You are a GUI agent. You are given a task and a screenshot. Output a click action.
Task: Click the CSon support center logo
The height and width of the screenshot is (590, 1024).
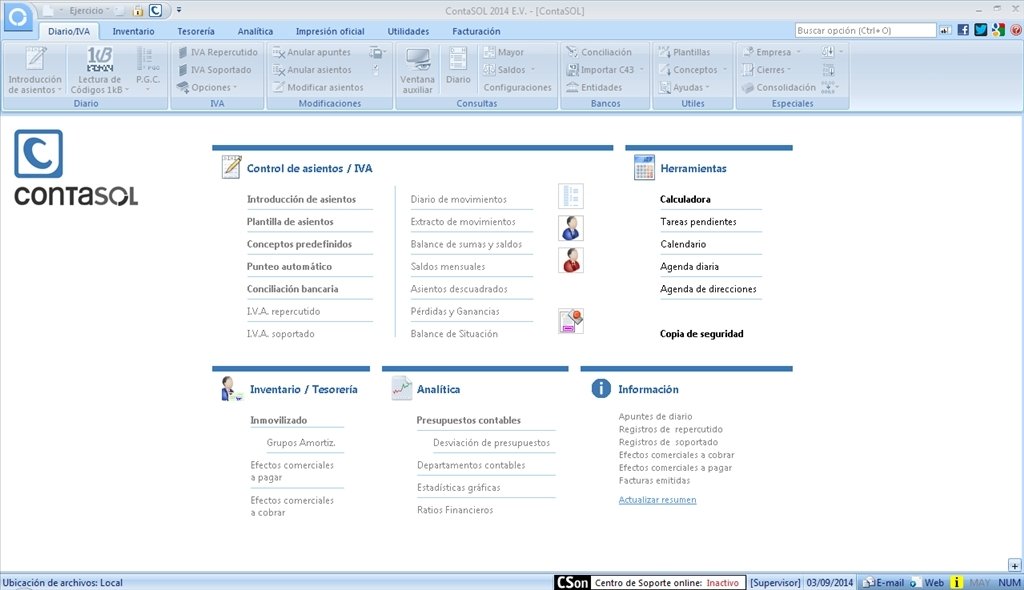[573, 582]
